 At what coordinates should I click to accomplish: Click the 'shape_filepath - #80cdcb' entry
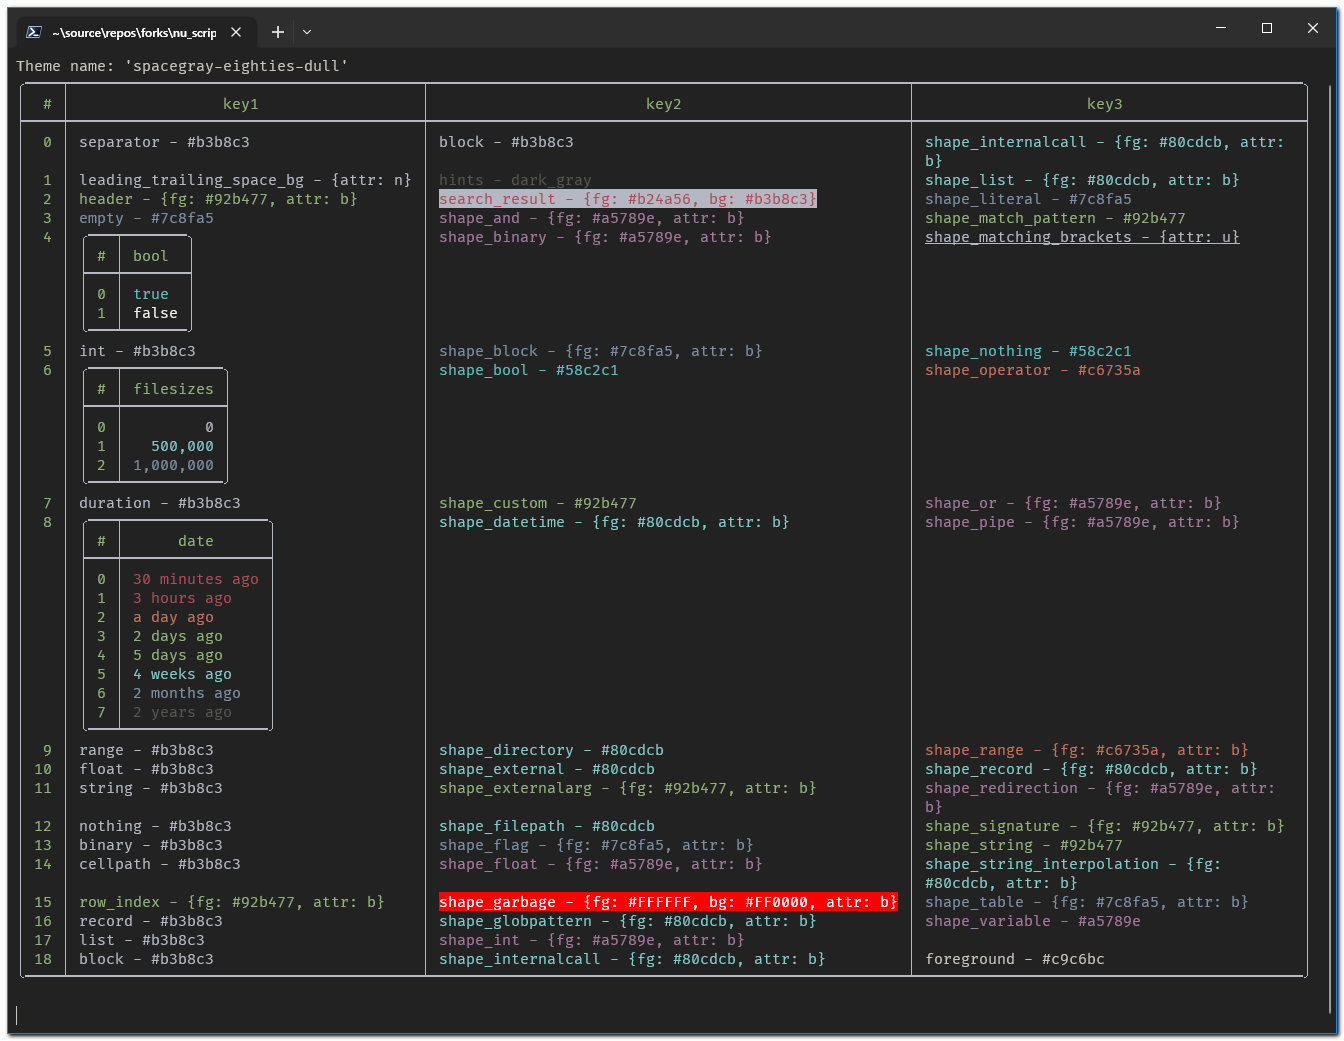pyautogui.click(x=547, y=826)
